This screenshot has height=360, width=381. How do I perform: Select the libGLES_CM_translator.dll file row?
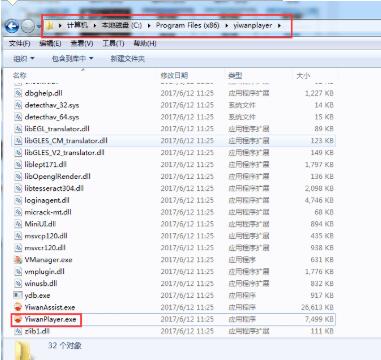pos(173,141)
